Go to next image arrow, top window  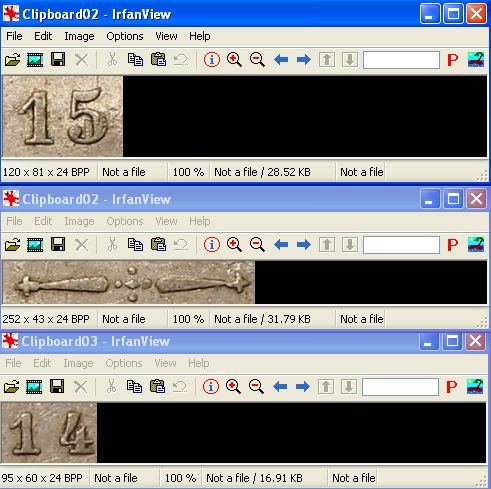click(303, 60)
